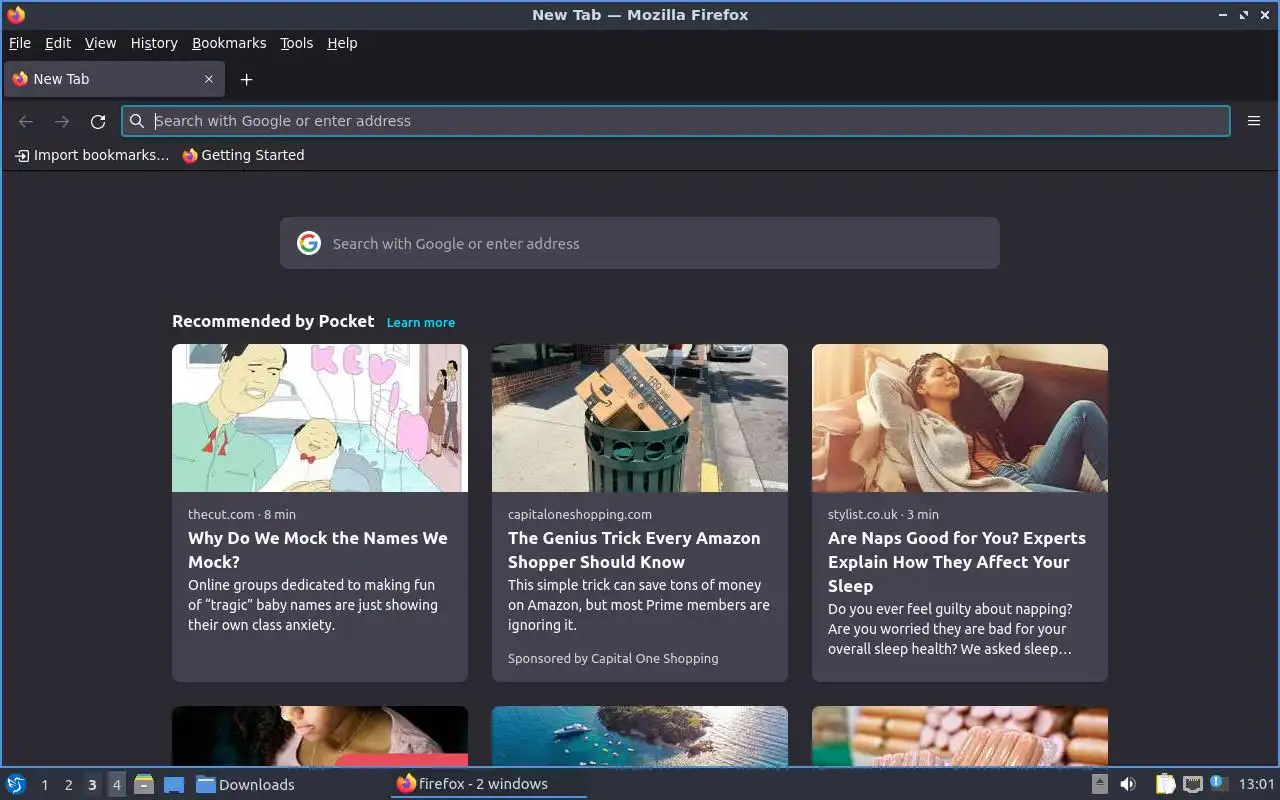The height and width of the screenshot is (800, 1280).
Task: Open the notification bubble tray icon
Action: (x=1218, y=783)
